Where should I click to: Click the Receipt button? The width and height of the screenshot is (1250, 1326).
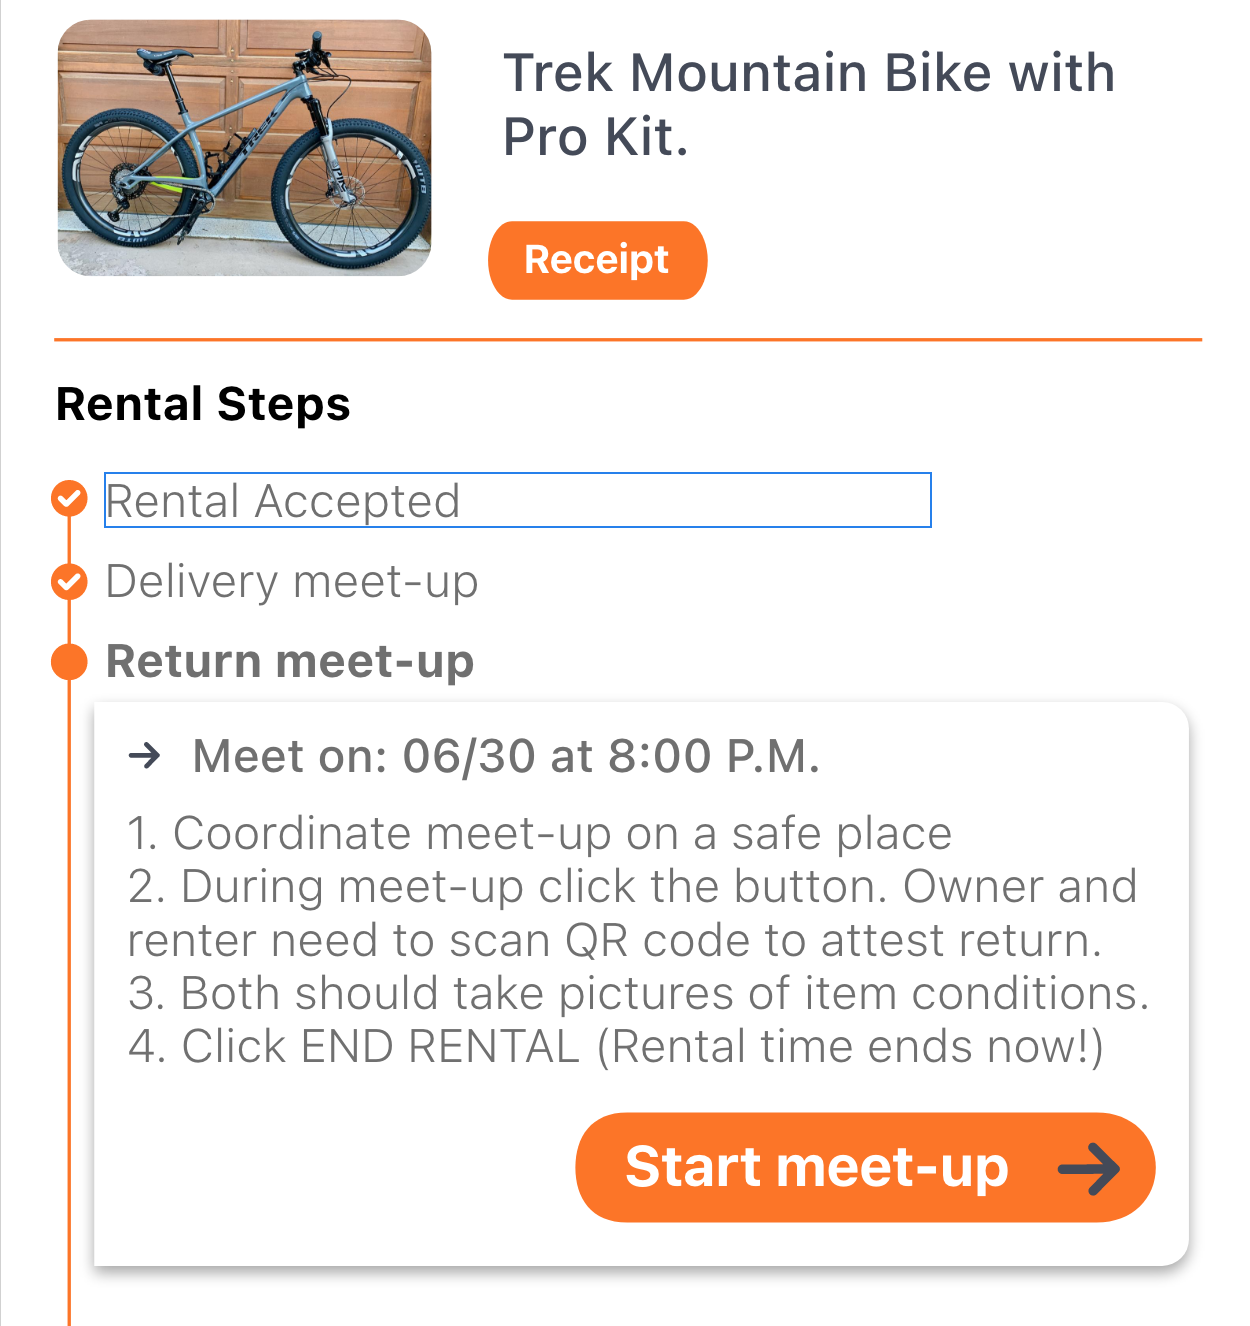(597, 260)
